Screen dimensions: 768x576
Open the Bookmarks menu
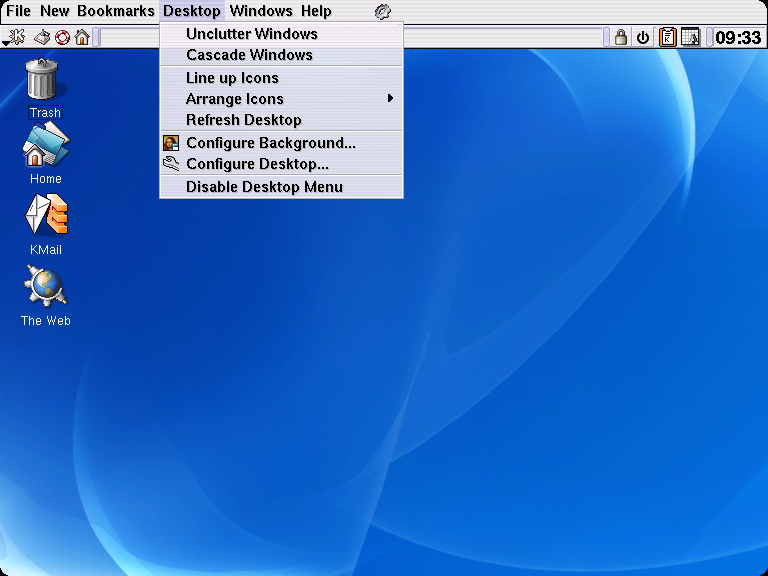[x=116, y=11]
